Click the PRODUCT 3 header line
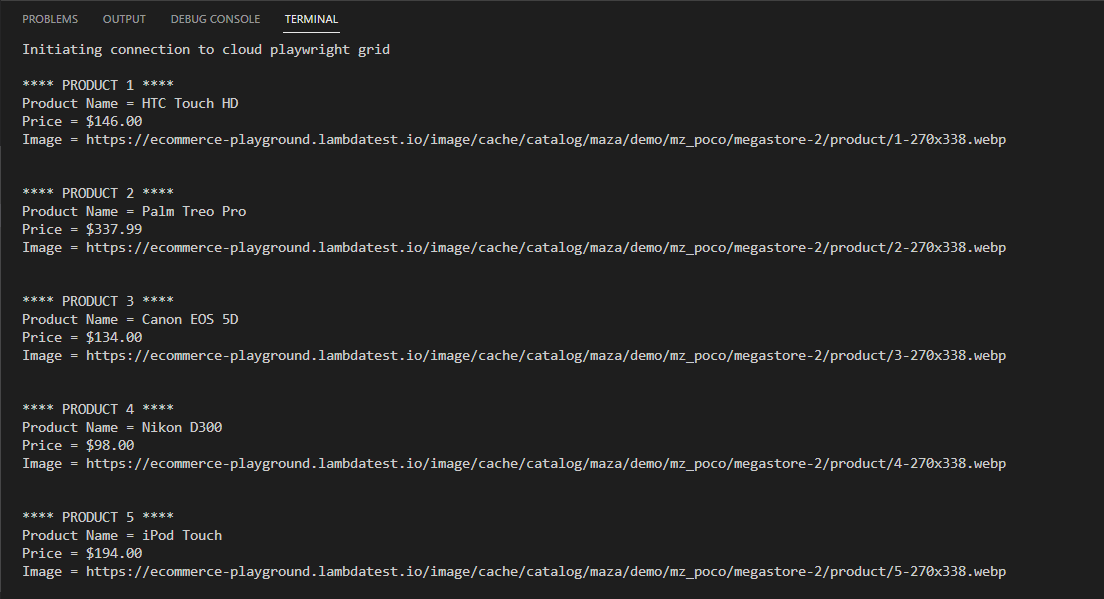This screenshot has width=1104, height=599. [x=98, y=301]
